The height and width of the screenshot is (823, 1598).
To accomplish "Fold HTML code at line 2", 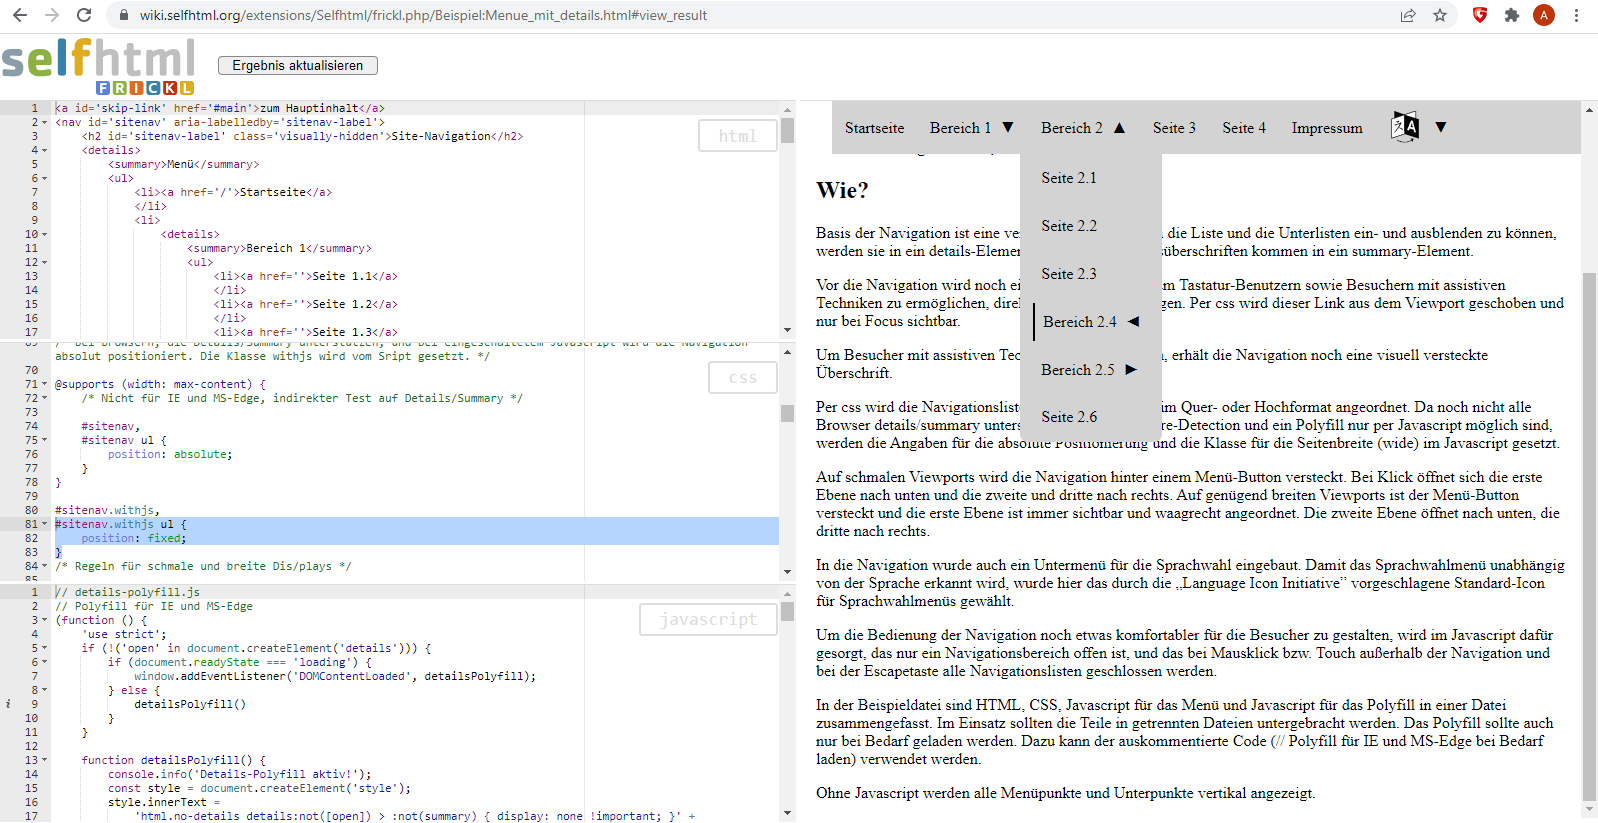I will click(45, 122).
